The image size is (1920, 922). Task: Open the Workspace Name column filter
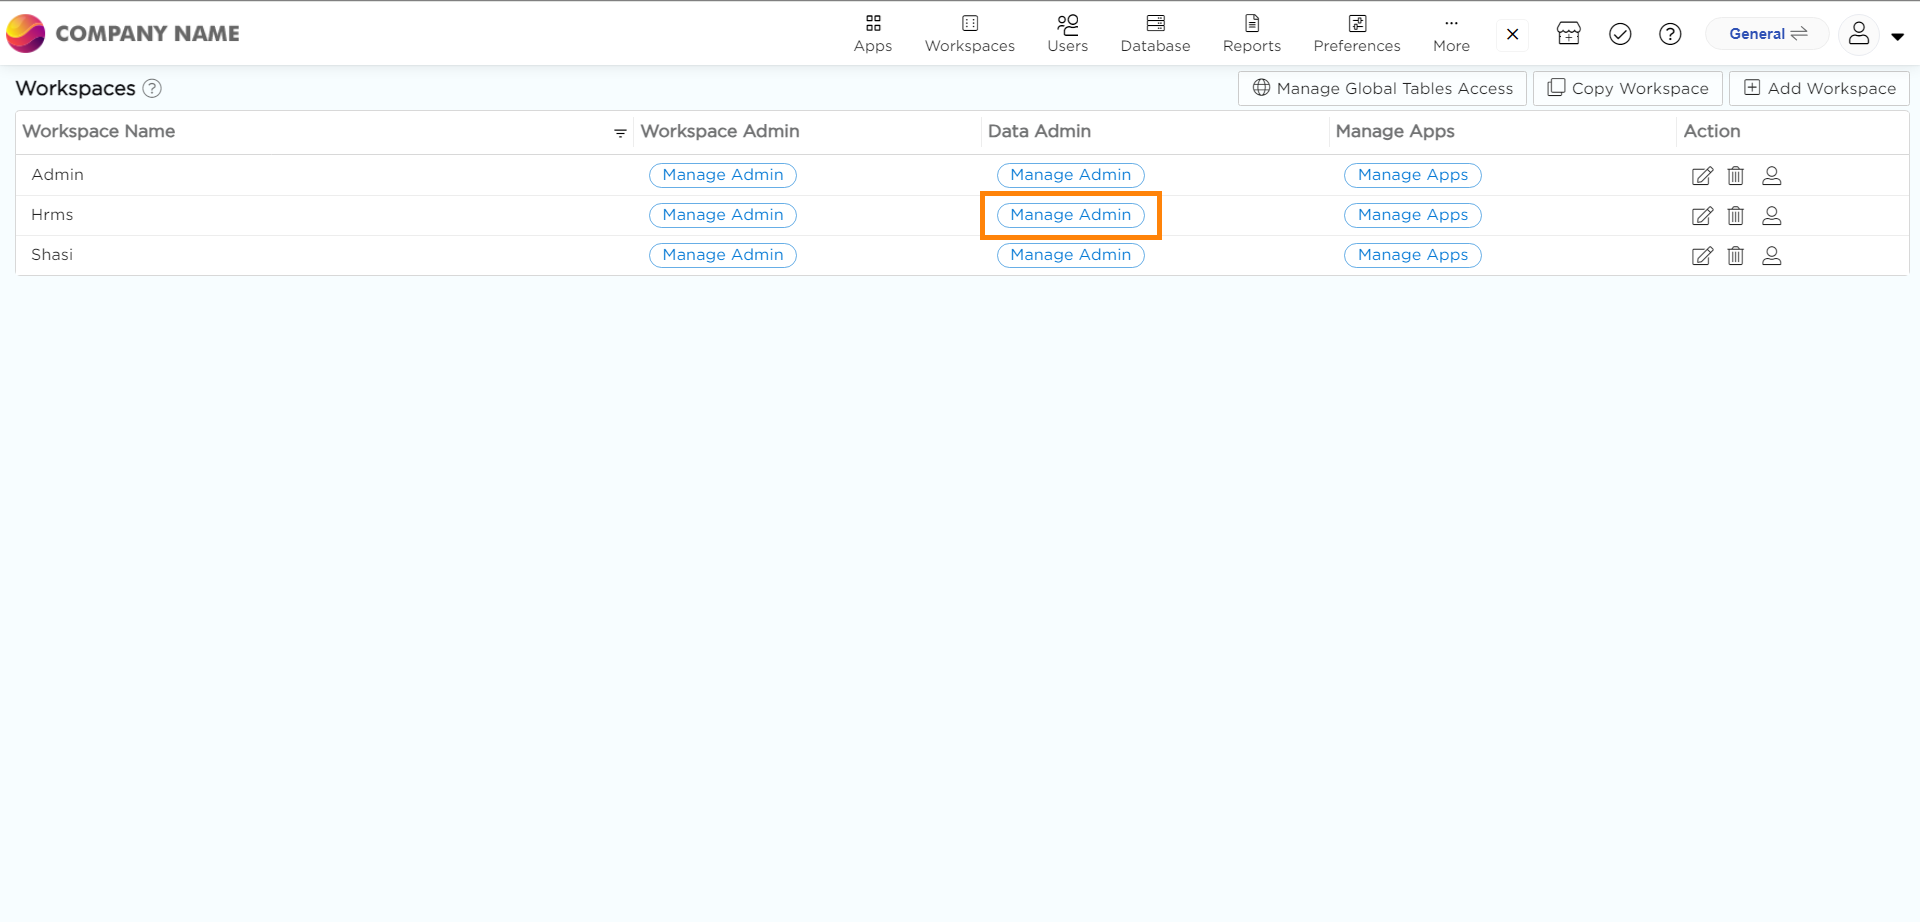(620, 133)
